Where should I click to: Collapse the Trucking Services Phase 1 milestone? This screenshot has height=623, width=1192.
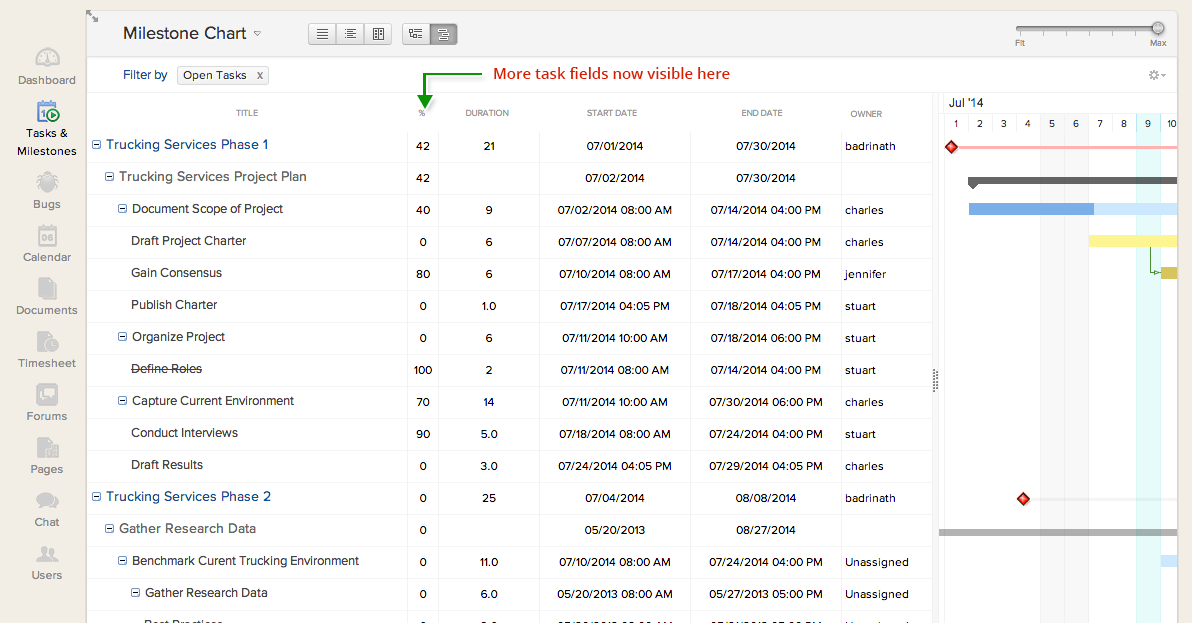point(97,145)
